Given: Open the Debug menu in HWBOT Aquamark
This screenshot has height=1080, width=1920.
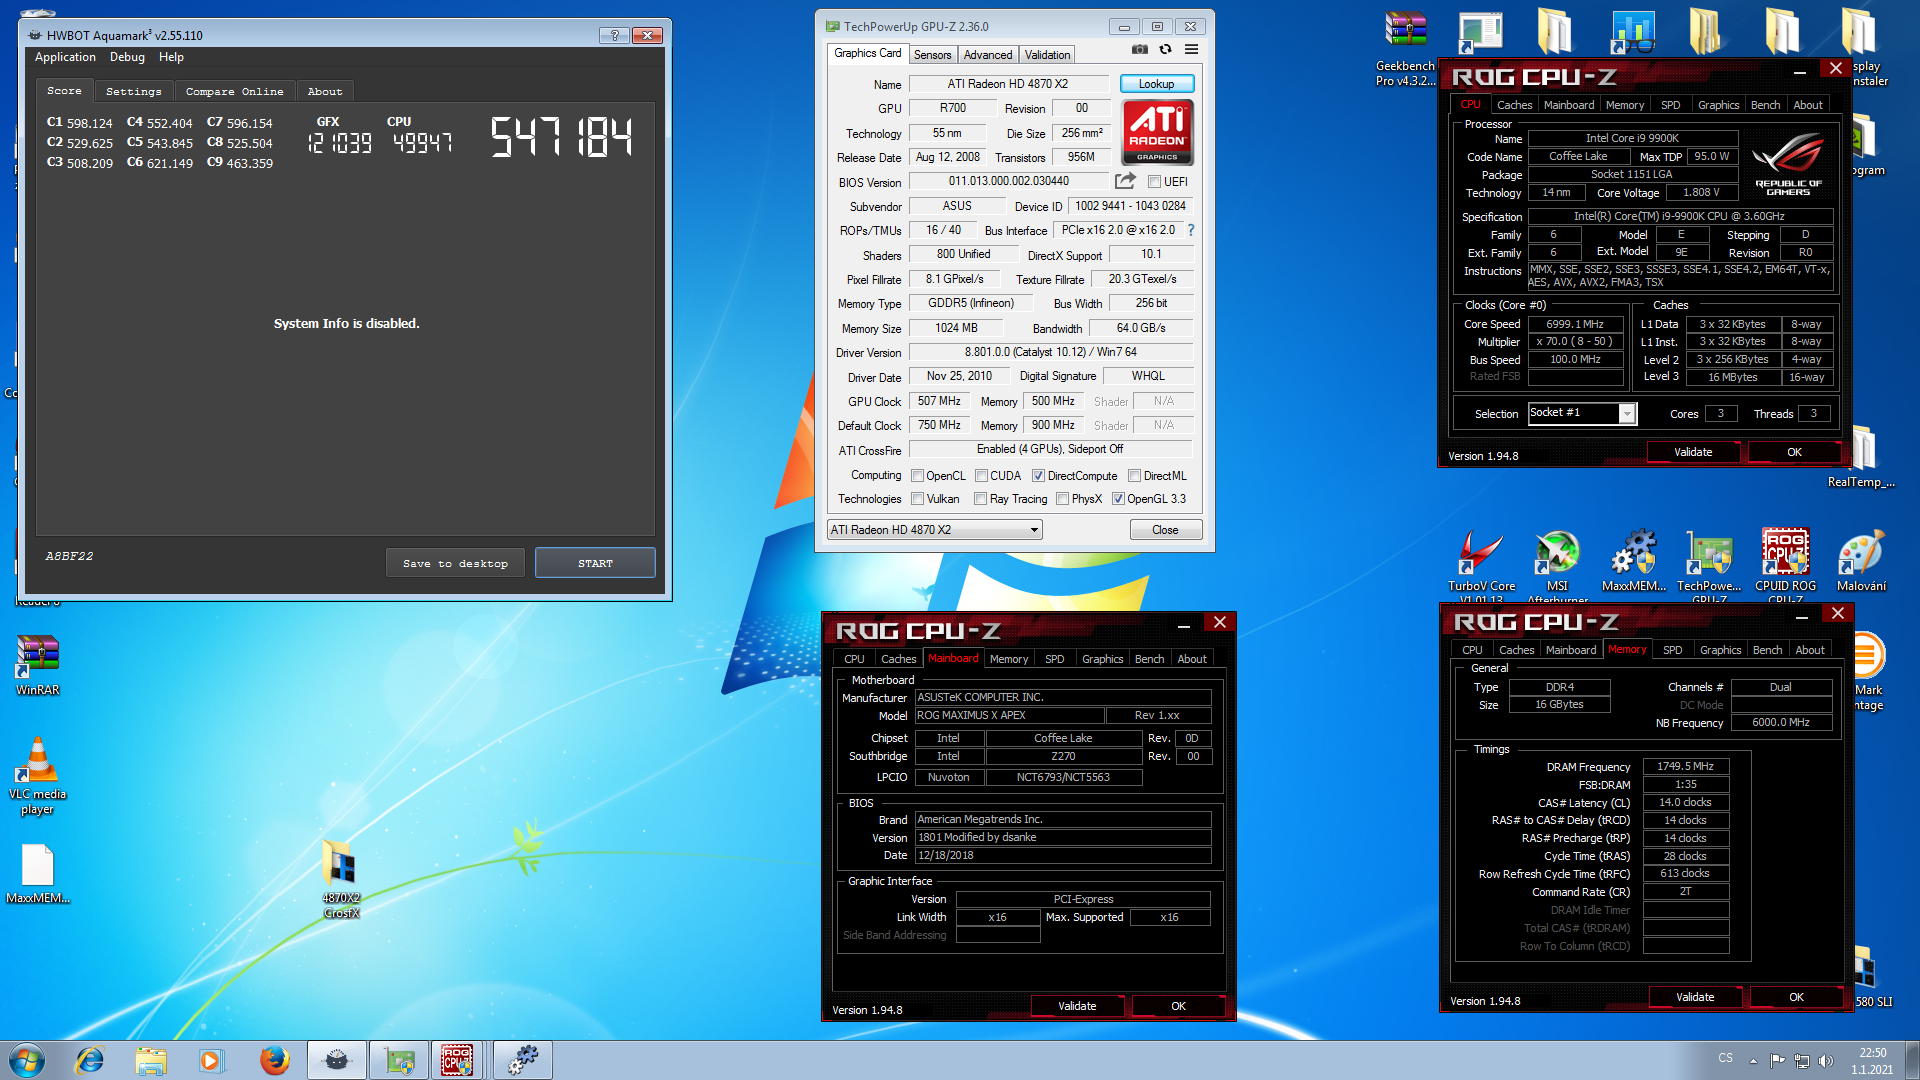Looking at the screenshot, I should click(127, 57).
